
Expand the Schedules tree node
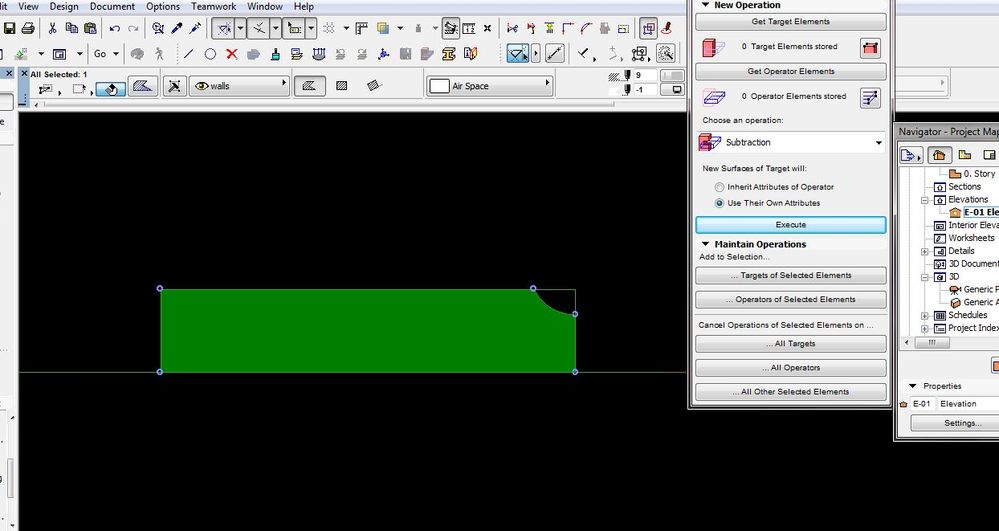click(x=924, y=316)
